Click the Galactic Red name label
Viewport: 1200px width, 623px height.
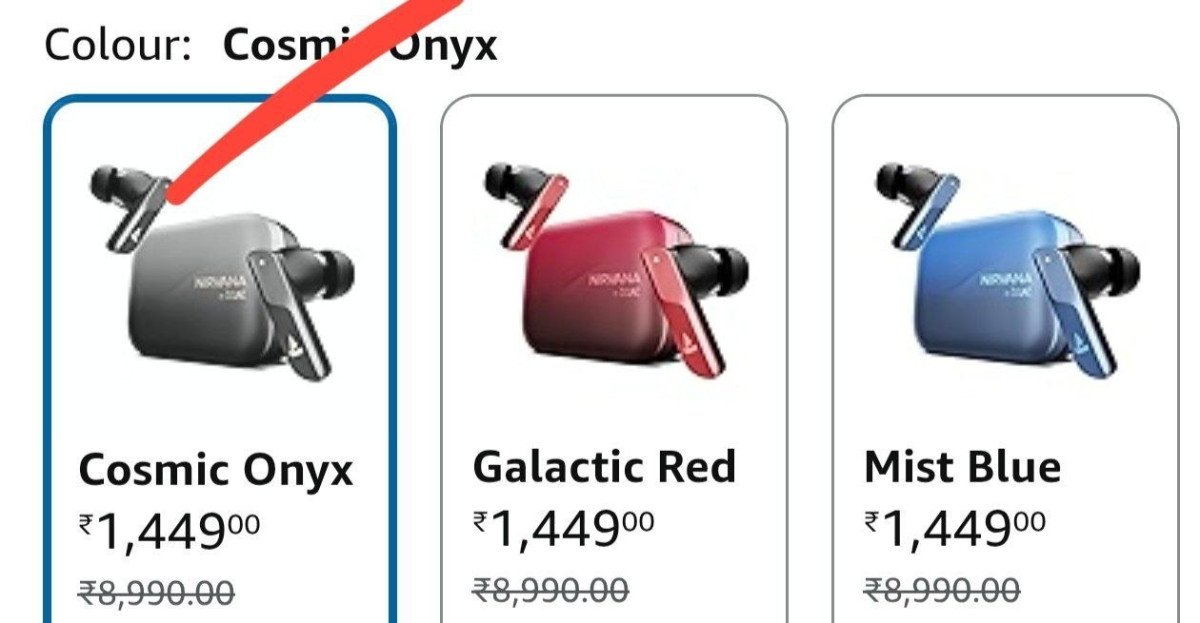click(604, 467)
